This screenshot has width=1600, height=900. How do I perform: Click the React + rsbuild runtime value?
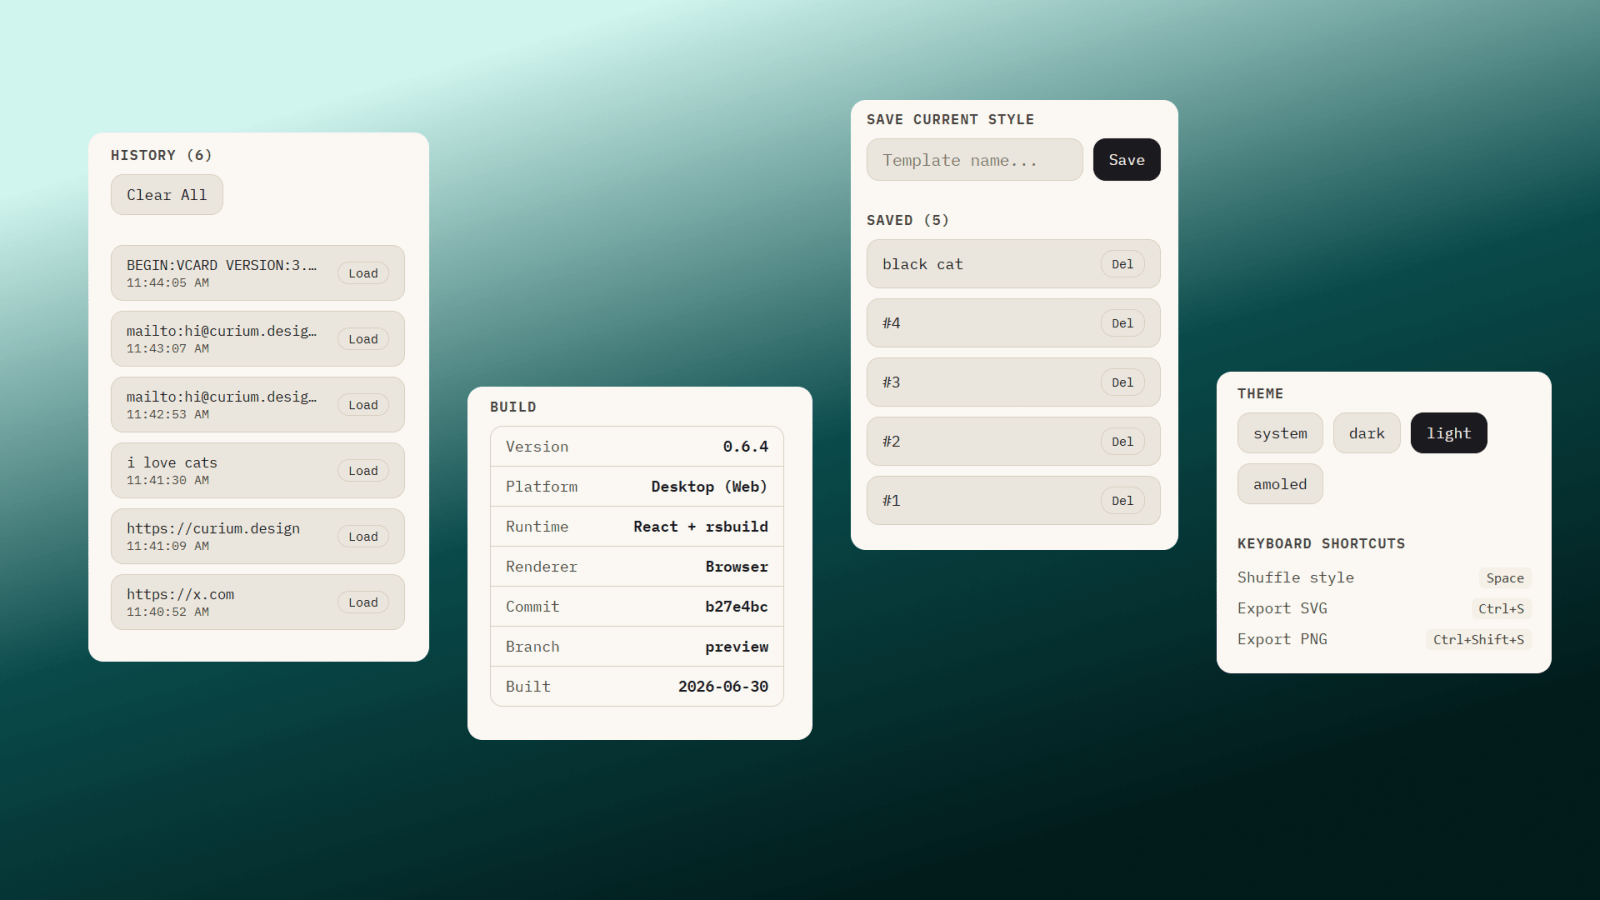point(701,527)
